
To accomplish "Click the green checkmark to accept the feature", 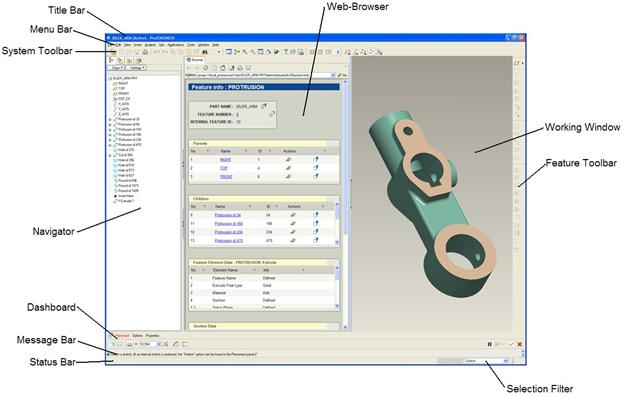I will click(x=511, y=344).
